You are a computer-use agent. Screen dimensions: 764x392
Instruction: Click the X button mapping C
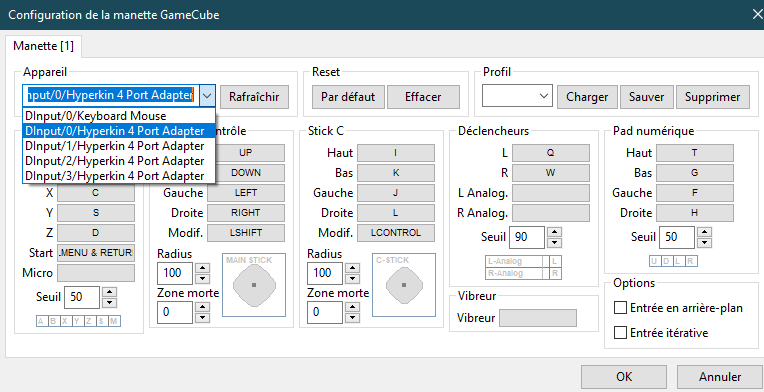96,193
